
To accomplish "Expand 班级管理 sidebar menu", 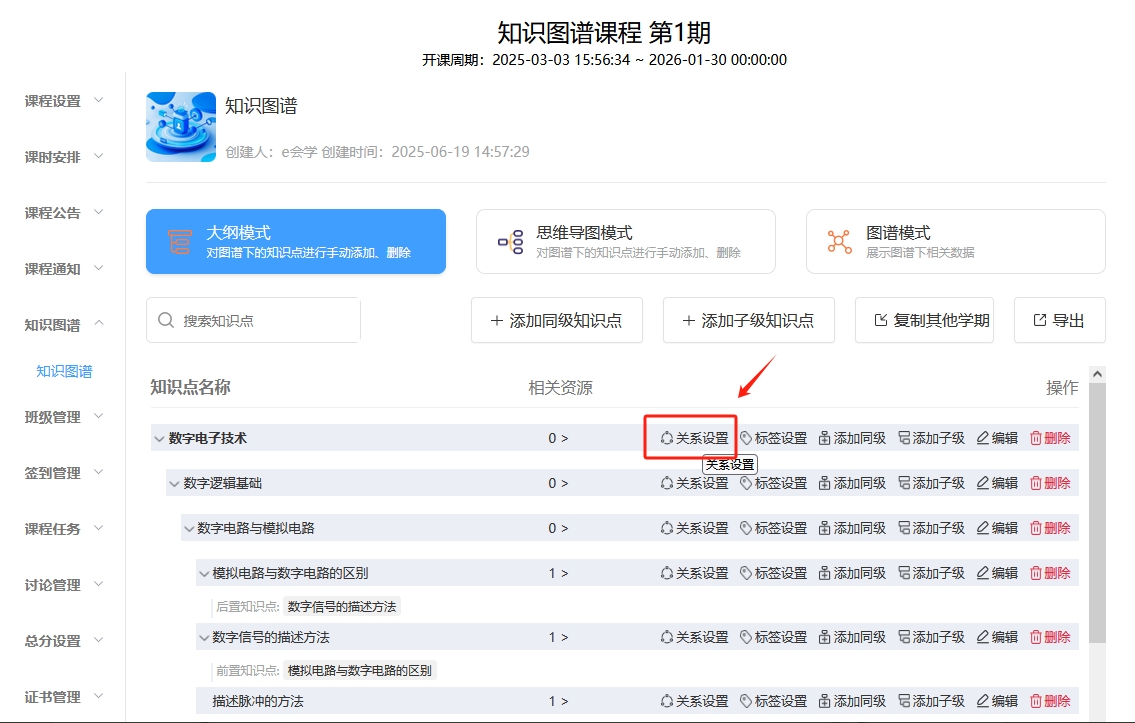I will (64, 417).
